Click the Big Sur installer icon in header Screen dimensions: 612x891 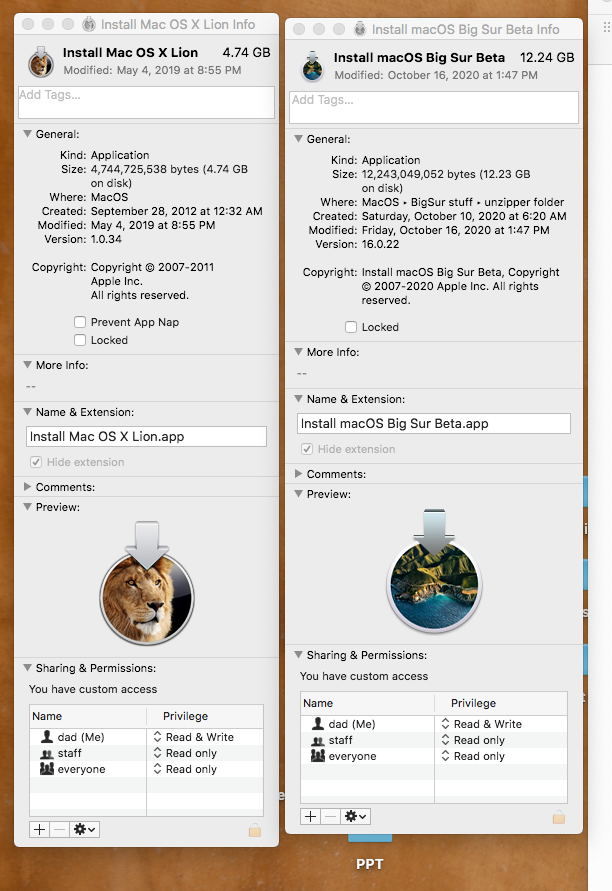point(313,66)
